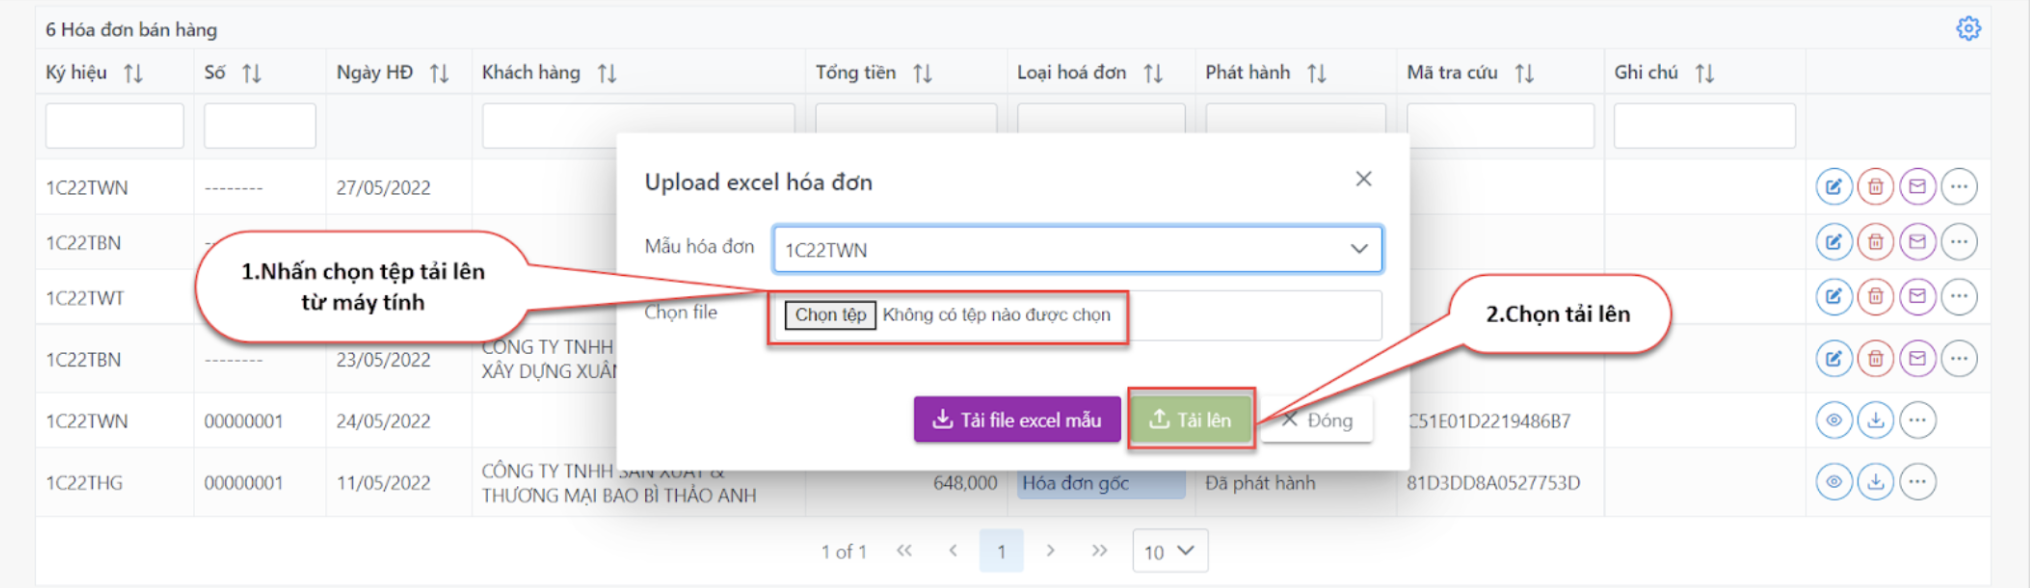Send email for 1C22TWN 27/05/2022 invoice
The width and height of the screenshot is (2030, 588).
[1917, 186]
